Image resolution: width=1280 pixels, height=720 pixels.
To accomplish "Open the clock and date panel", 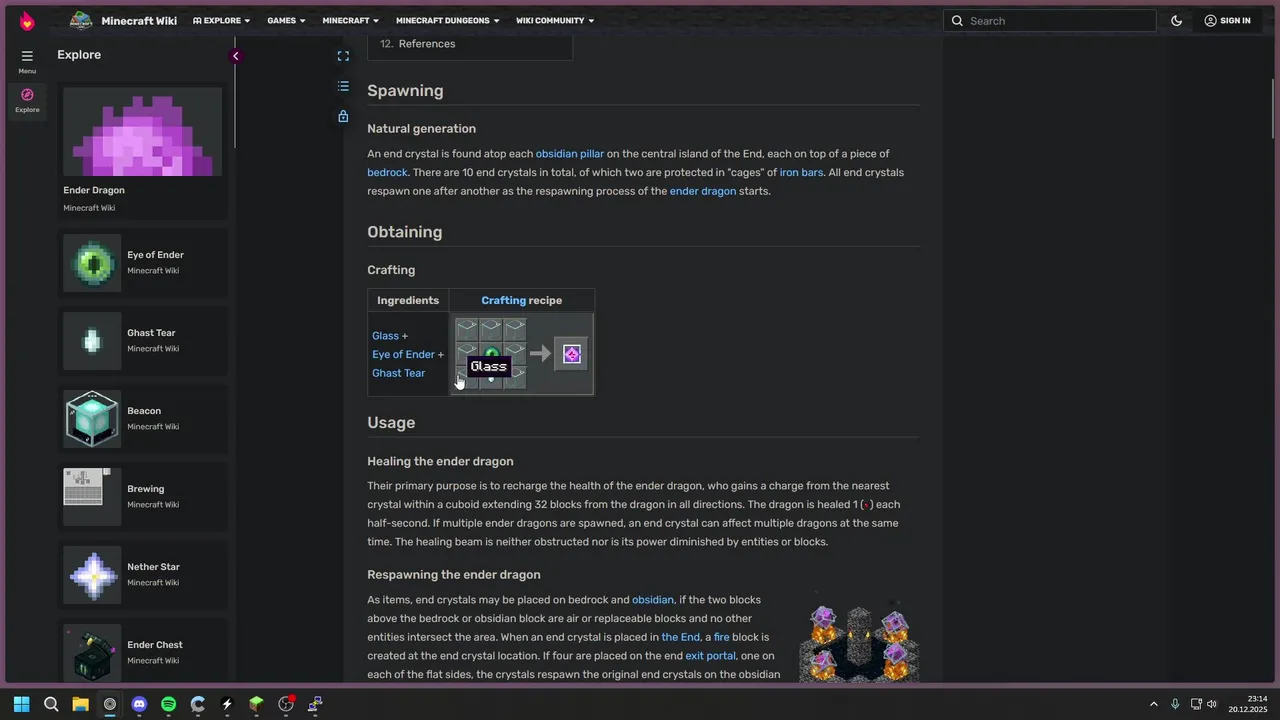I will tap(1250, 704).
